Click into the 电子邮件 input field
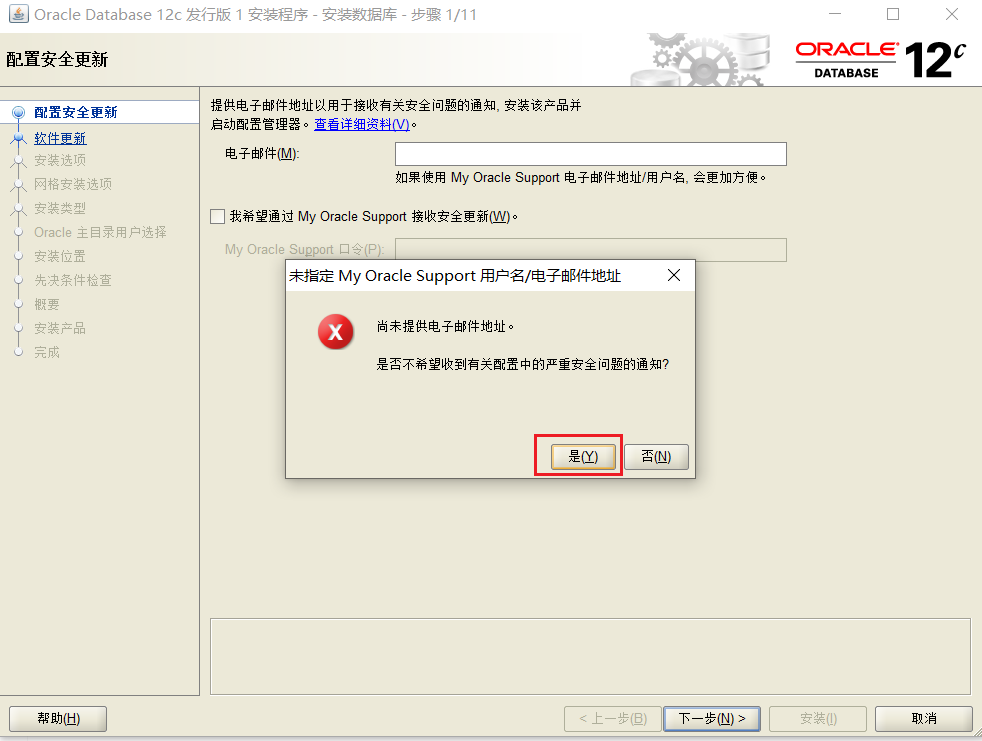The height and width of the screenshot is (741, 982). point(591,154)
